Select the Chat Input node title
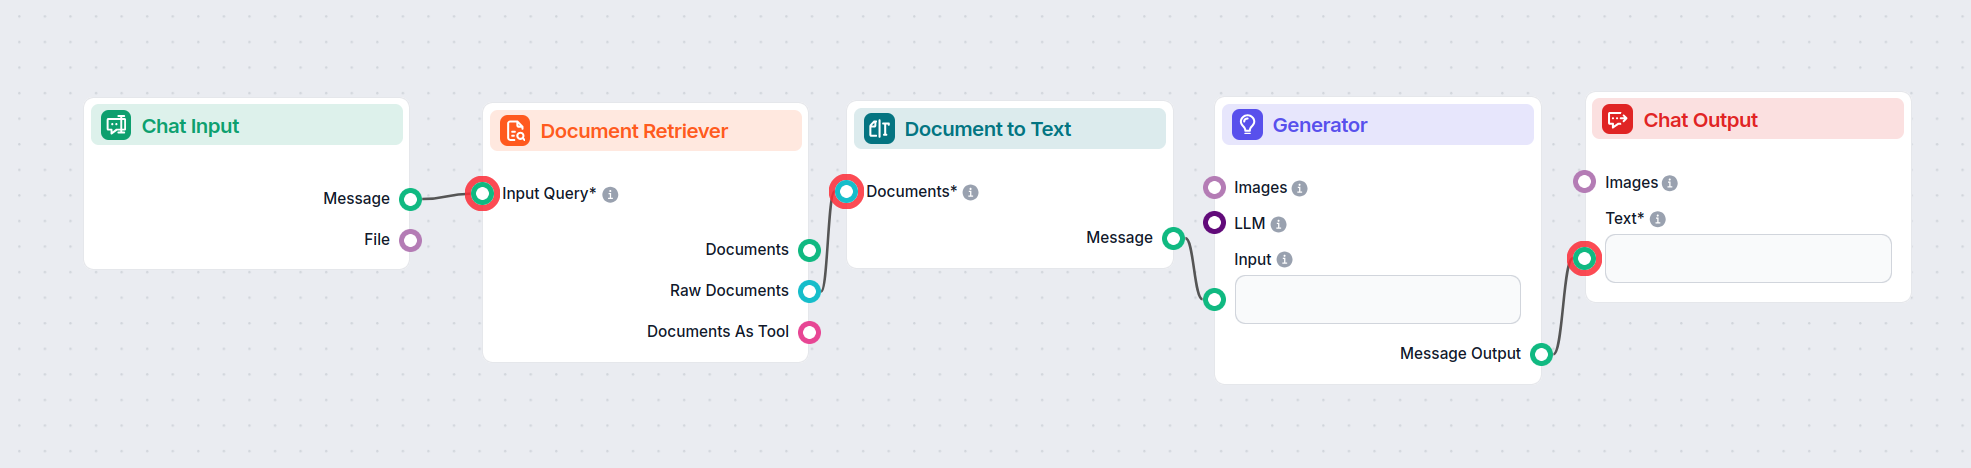 [190, 126]
